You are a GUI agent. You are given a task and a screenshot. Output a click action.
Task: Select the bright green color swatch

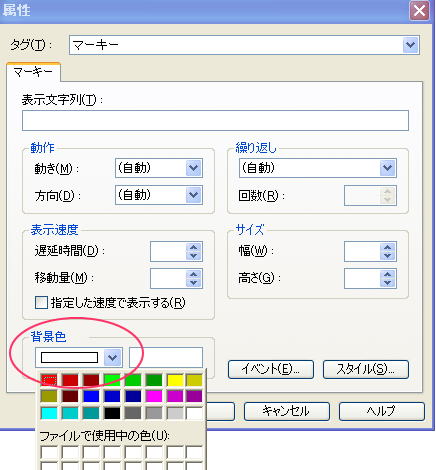pos(112,380)
